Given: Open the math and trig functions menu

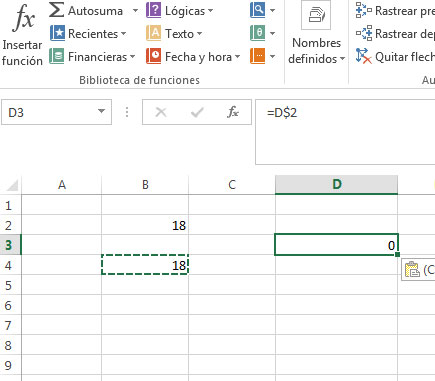Looking at the screenshot, I should coord(262,33).
